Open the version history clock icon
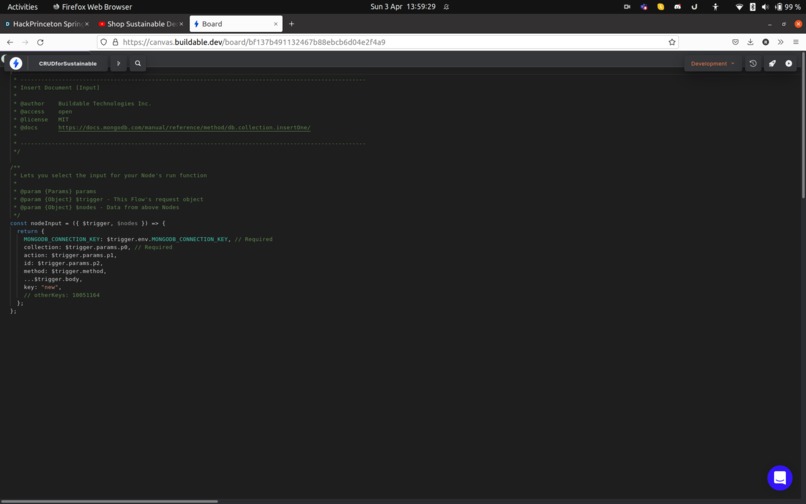The width and height of the screenshot is (806, 504). click(x=753, y=64)
